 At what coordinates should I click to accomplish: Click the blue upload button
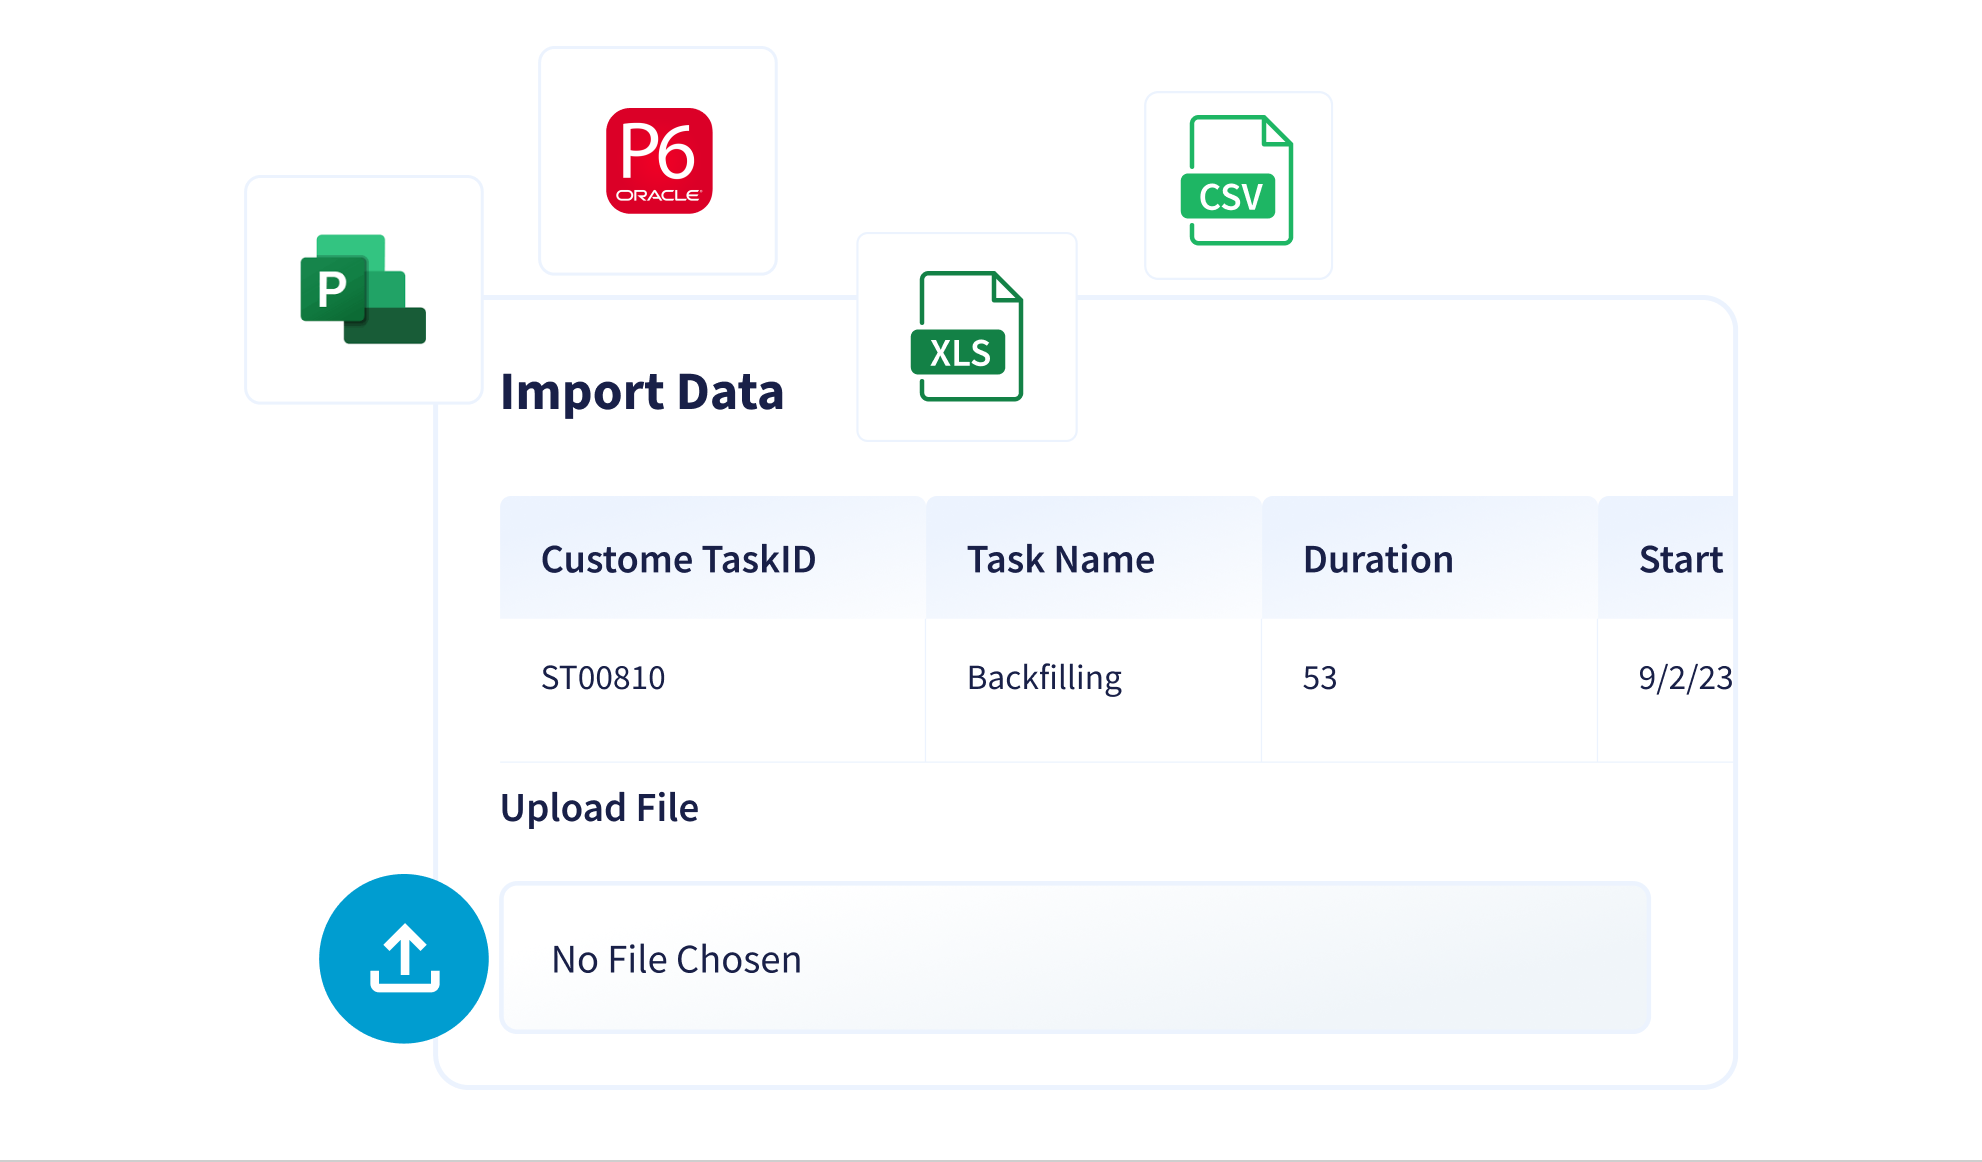tap(404, 958)
